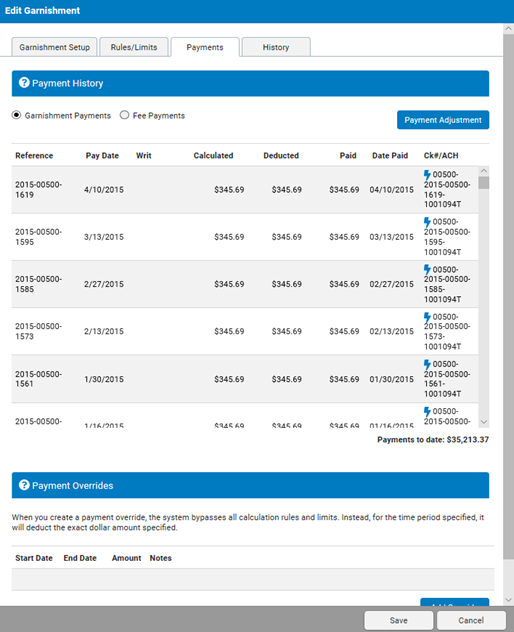Click the Cancel button

point(471,620)
